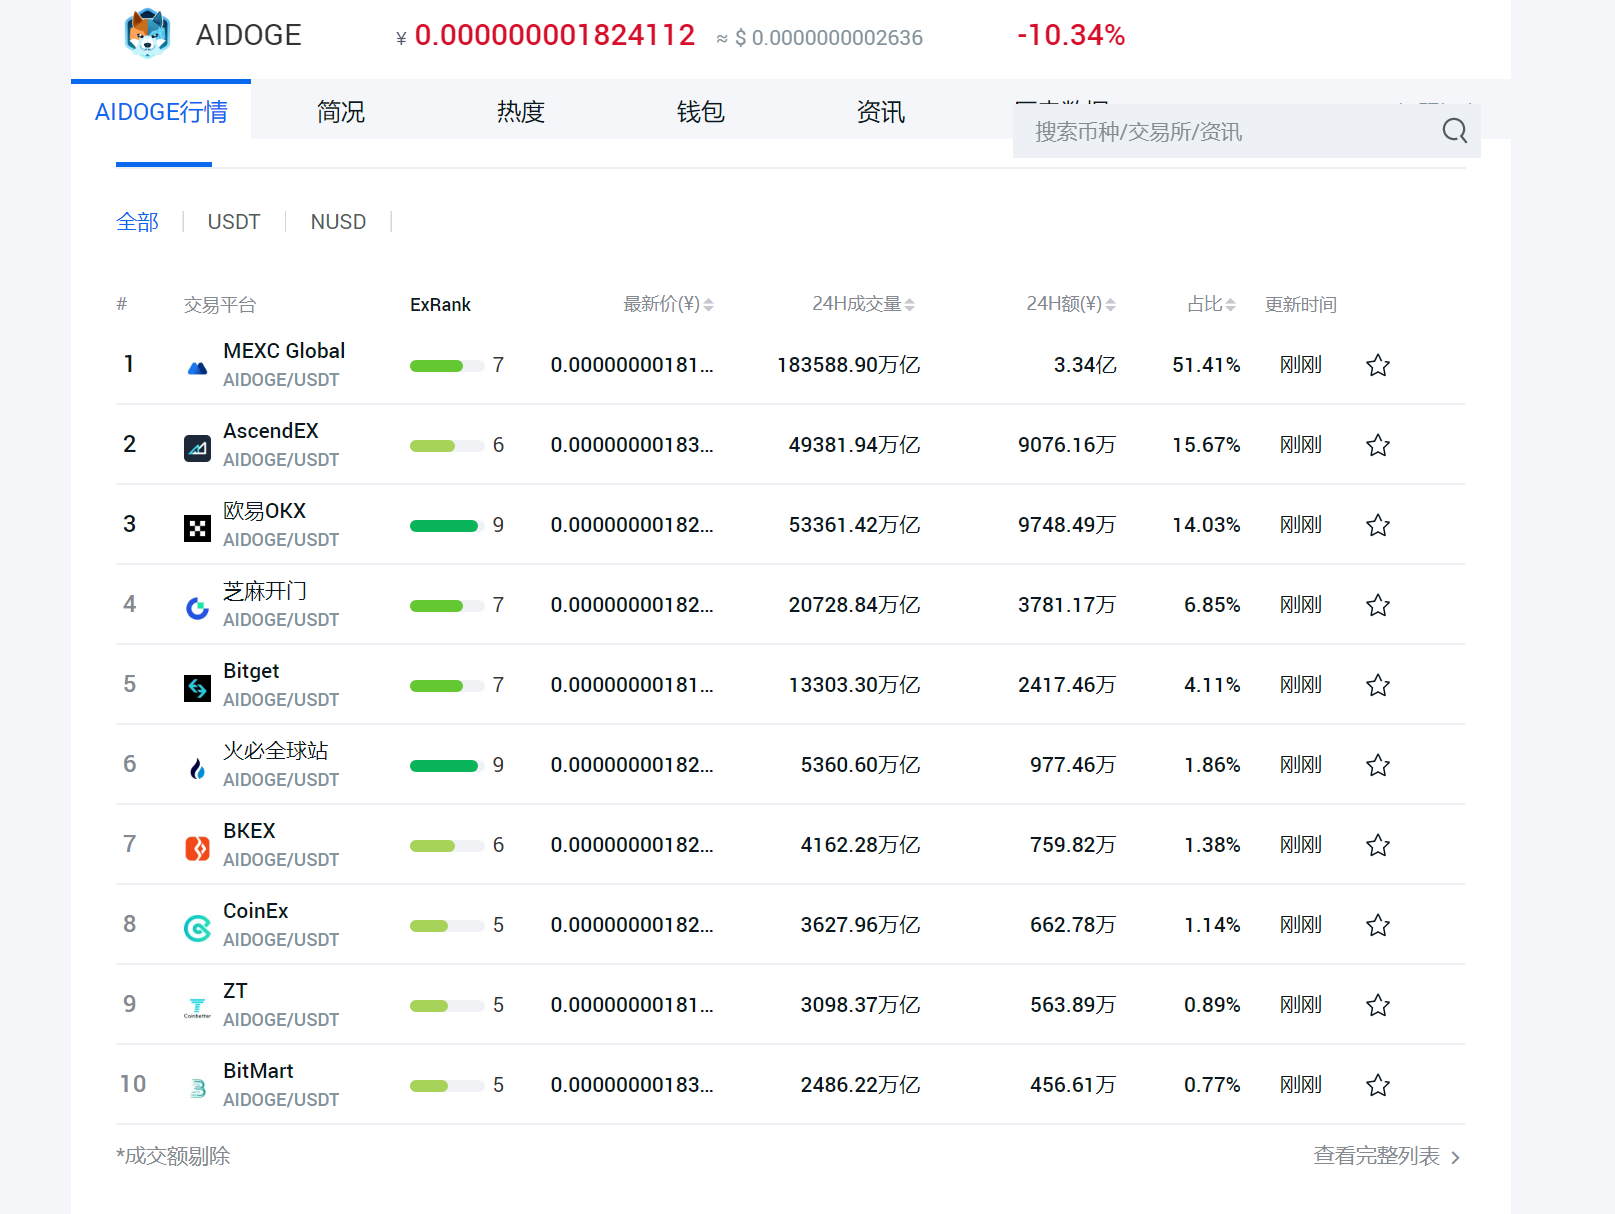The height and width of the screenshot is (1214, 1615).
Task: Click the AscendEX exchange logo
Action: [197, 448]
